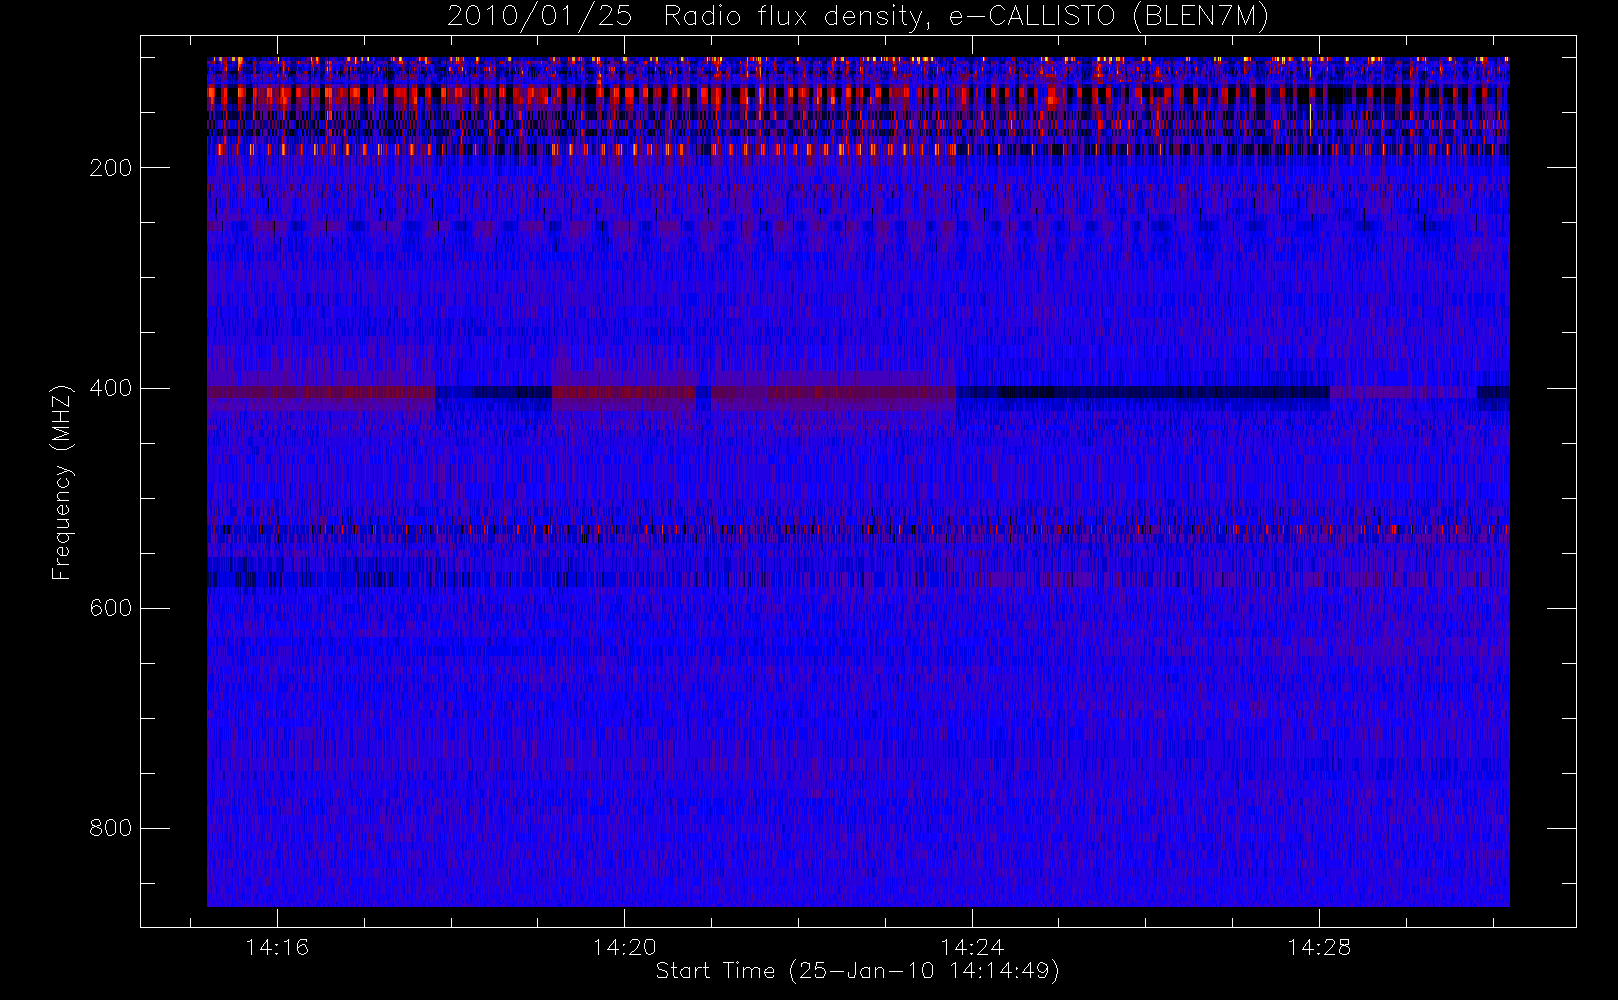Click the 14:24 time tick label
The image size is (1618, 1000).
tap(972, 947)
